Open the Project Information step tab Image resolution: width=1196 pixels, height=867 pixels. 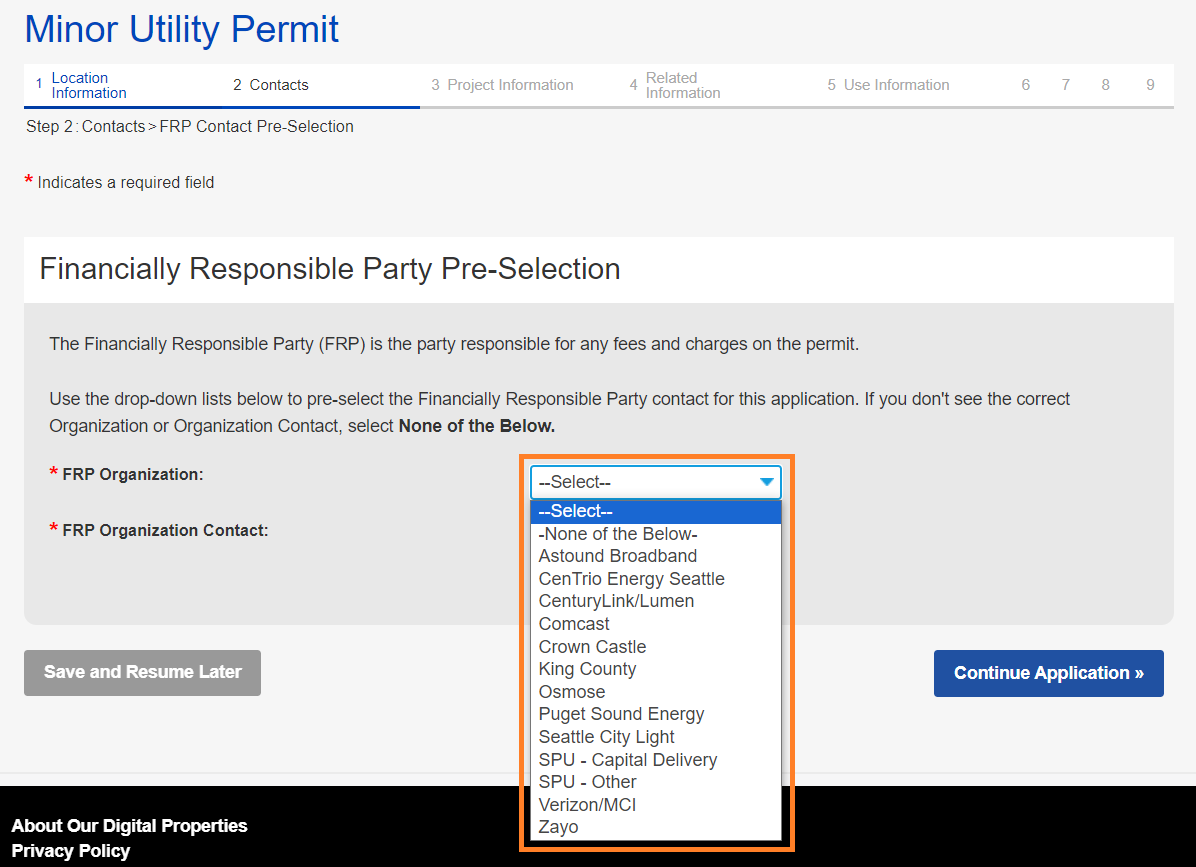click(x=509, y=85)
